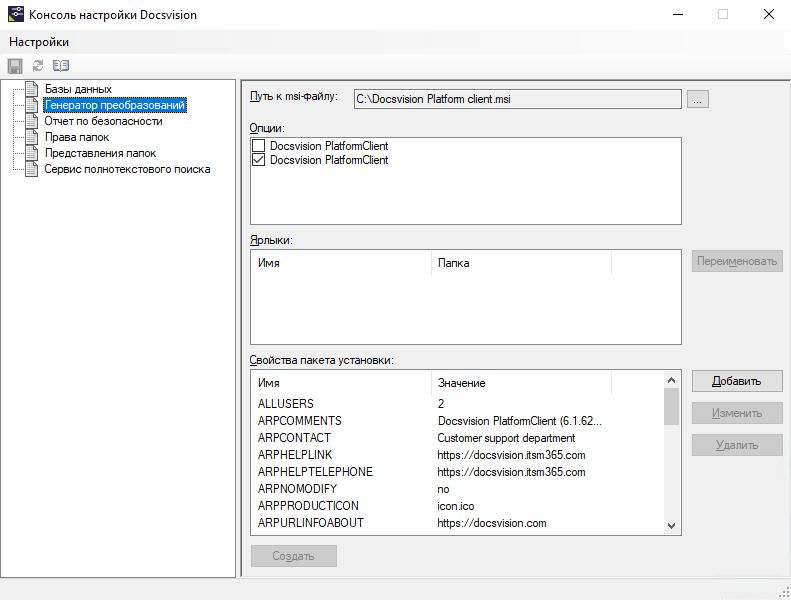Click the Добавить button
This screenshot has width=791, height=601.
[737, 381]
